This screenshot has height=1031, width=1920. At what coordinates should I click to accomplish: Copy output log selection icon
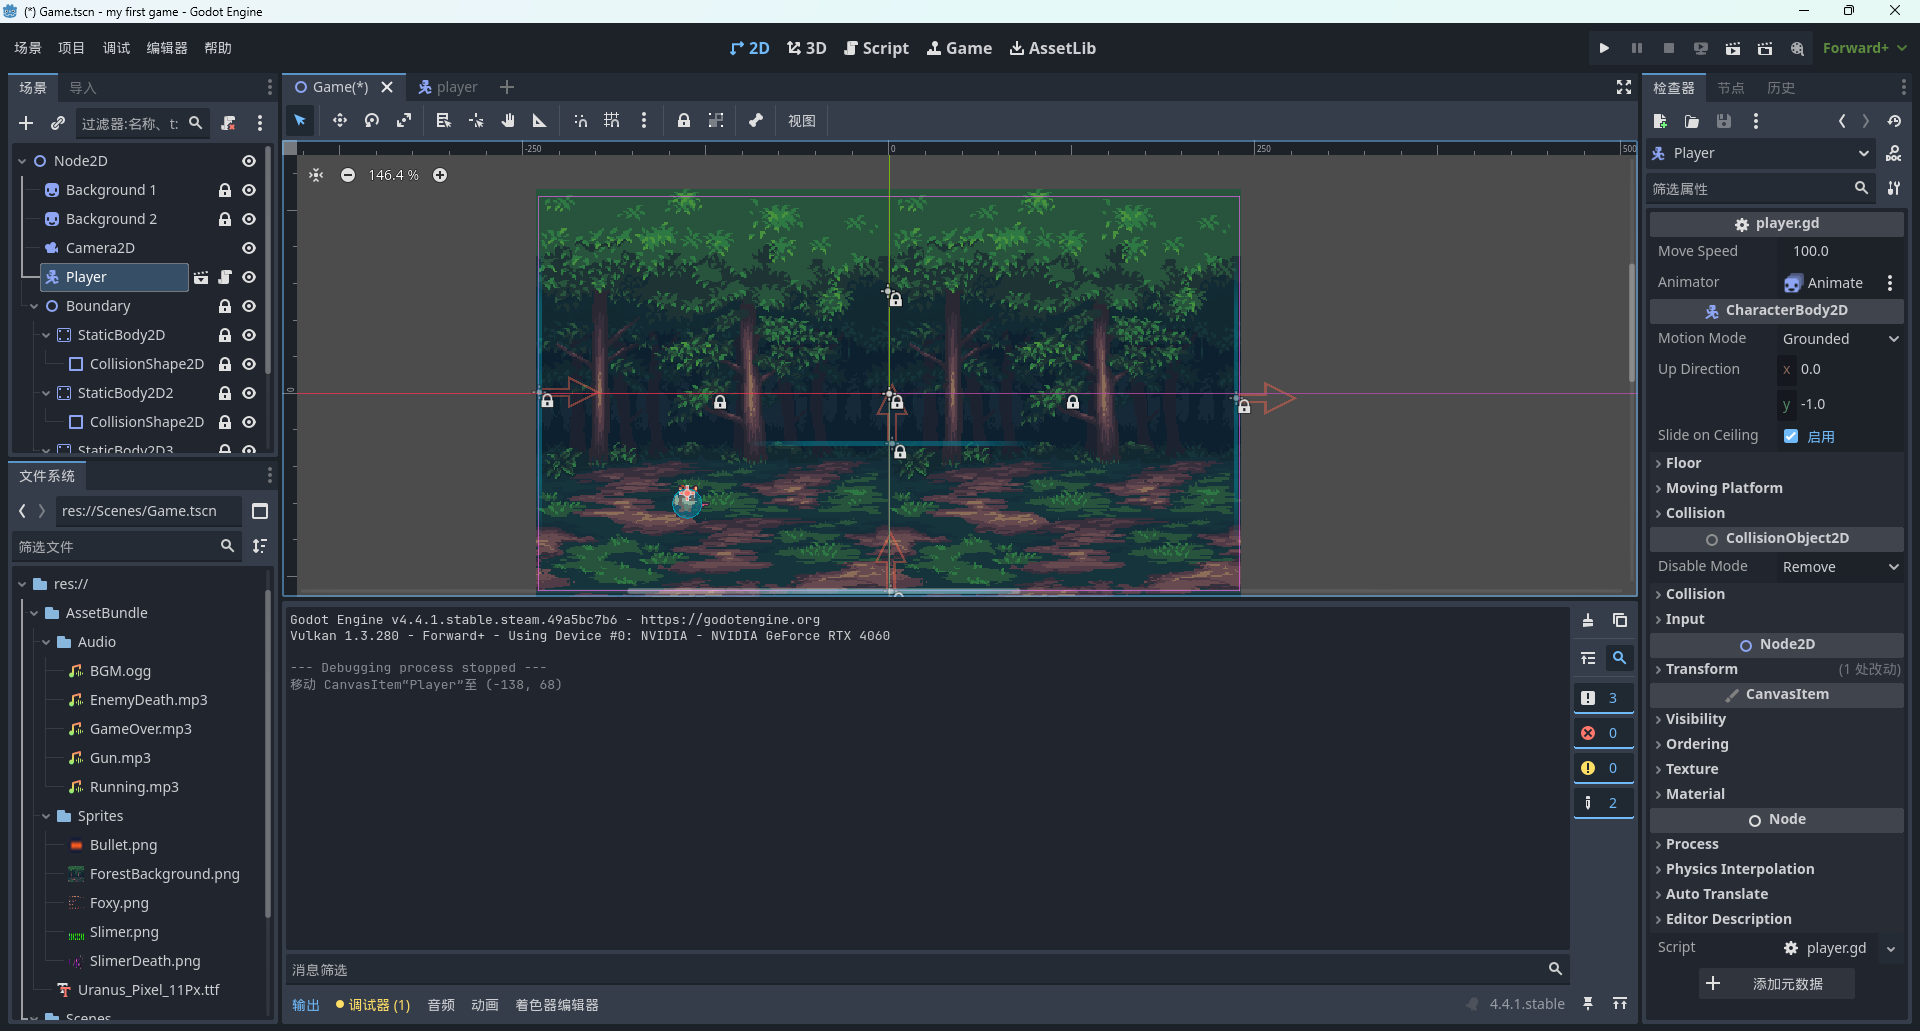click(1620, 621)
